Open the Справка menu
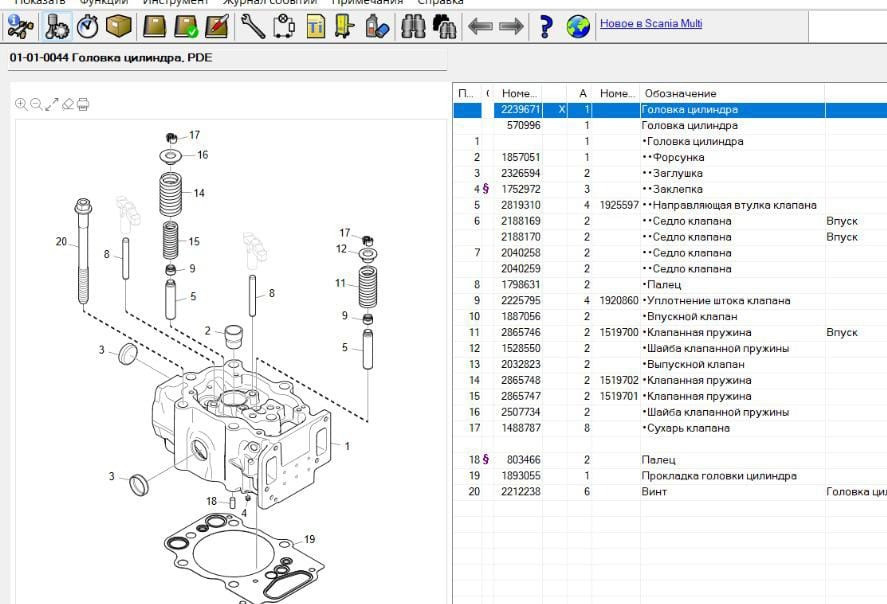 pos(440,2)
